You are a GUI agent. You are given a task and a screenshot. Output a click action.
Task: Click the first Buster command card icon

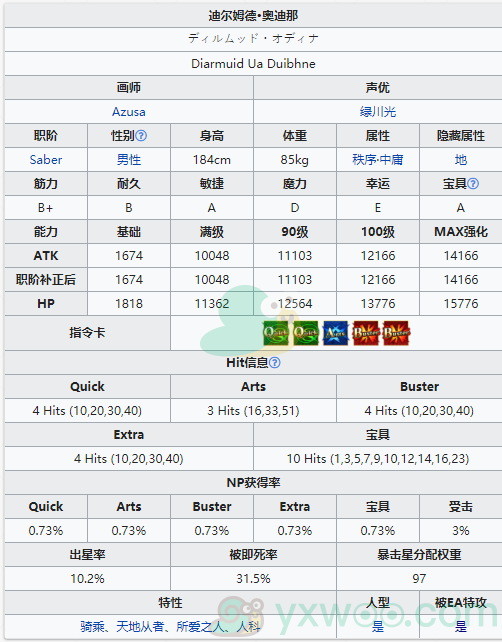(x=366, y=333)
